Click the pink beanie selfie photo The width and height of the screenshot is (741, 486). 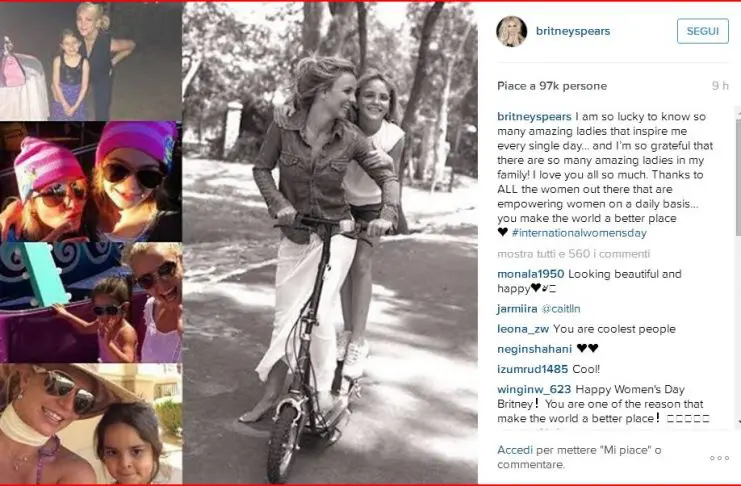point(91,181)
